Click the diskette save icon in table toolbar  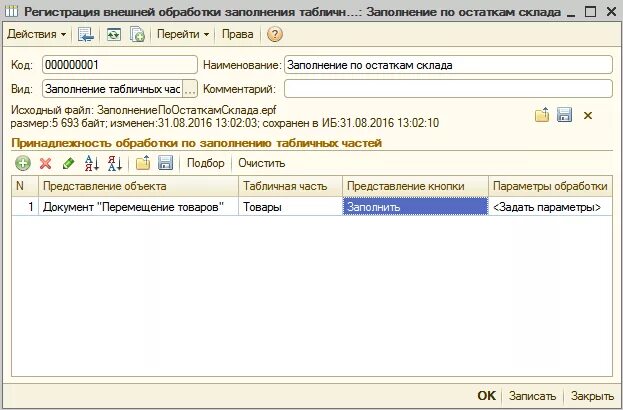click(165, 163)
